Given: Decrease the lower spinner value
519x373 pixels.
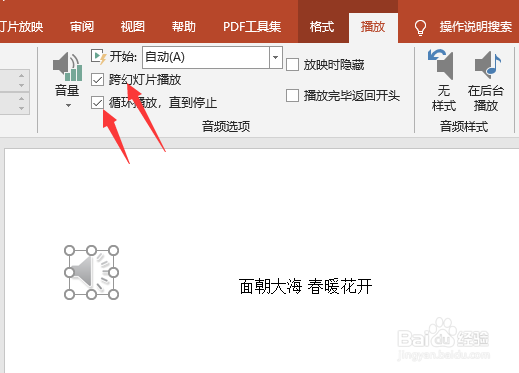Looking at the screenshot, I should coord(22,109).
